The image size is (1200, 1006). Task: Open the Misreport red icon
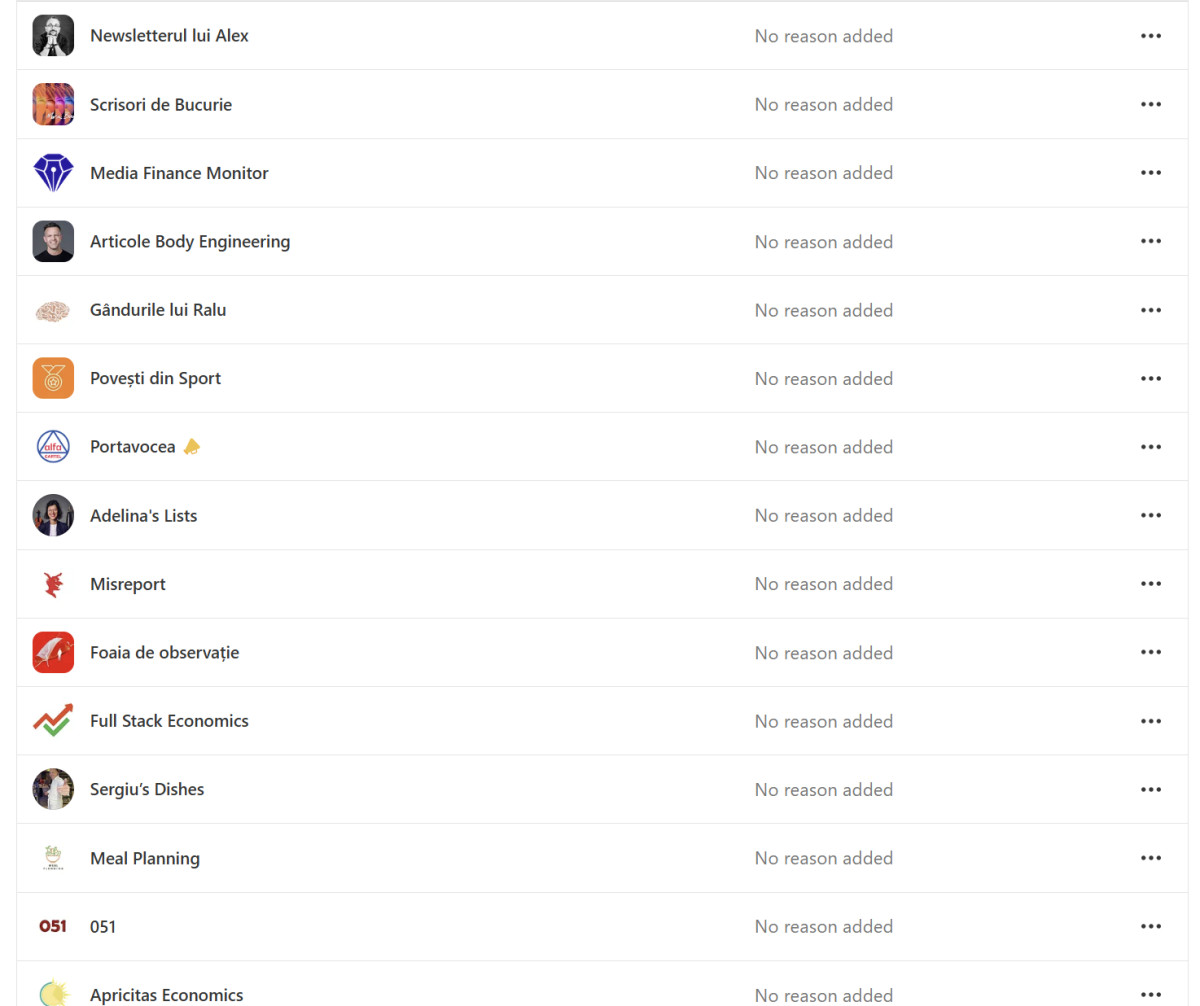coord(53,584)
